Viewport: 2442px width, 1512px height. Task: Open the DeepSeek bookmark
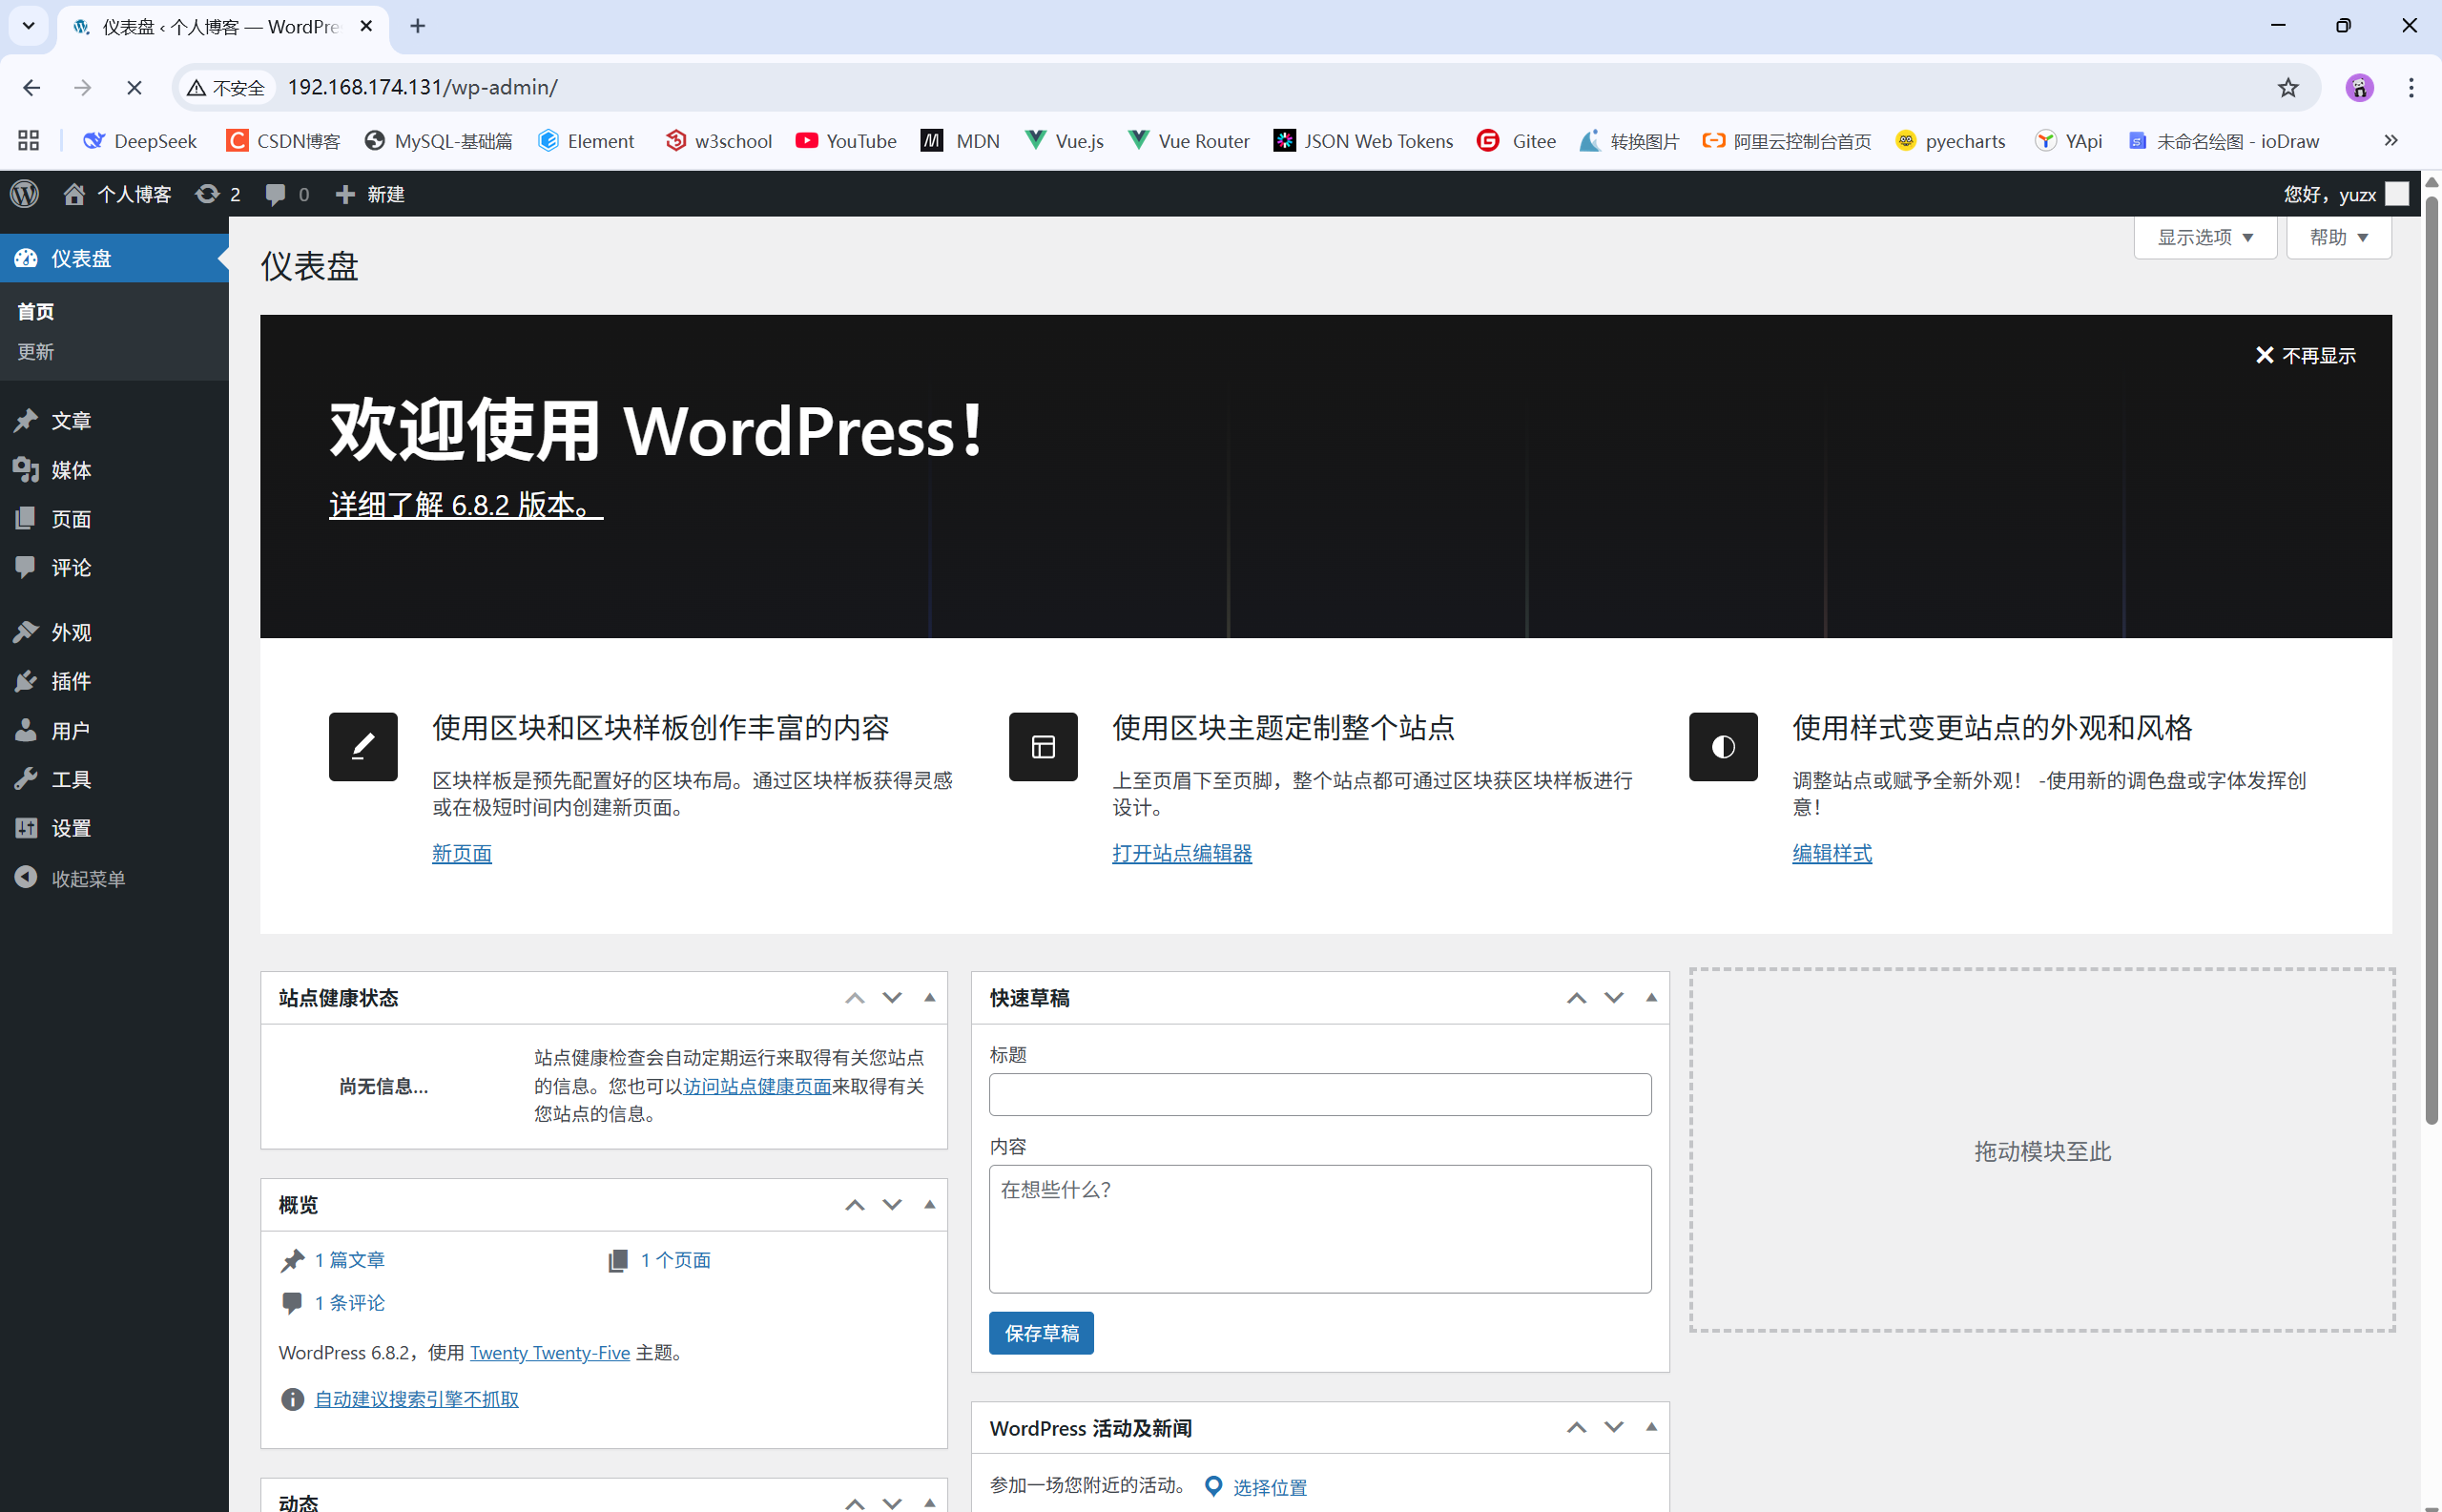[140, 141]
